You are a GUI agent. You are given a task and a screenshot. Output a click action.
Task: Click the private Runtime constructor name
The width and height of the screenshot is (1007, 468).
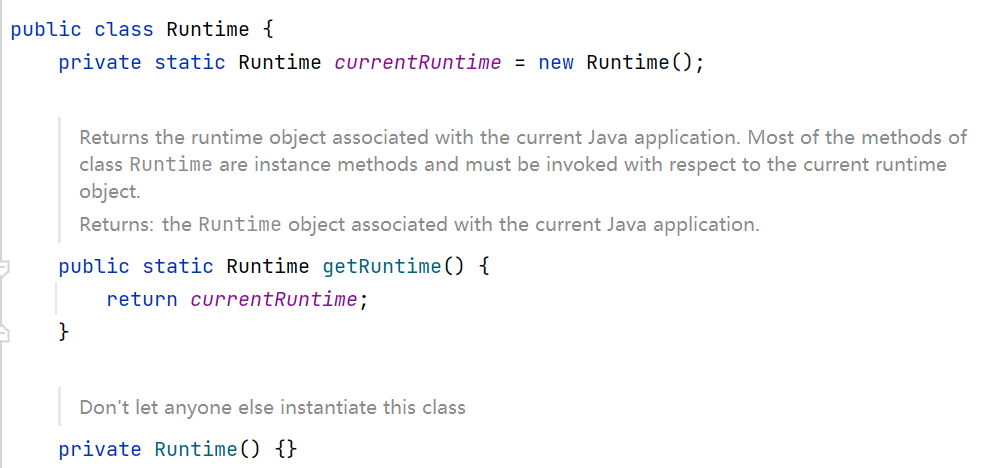(196, 449)
